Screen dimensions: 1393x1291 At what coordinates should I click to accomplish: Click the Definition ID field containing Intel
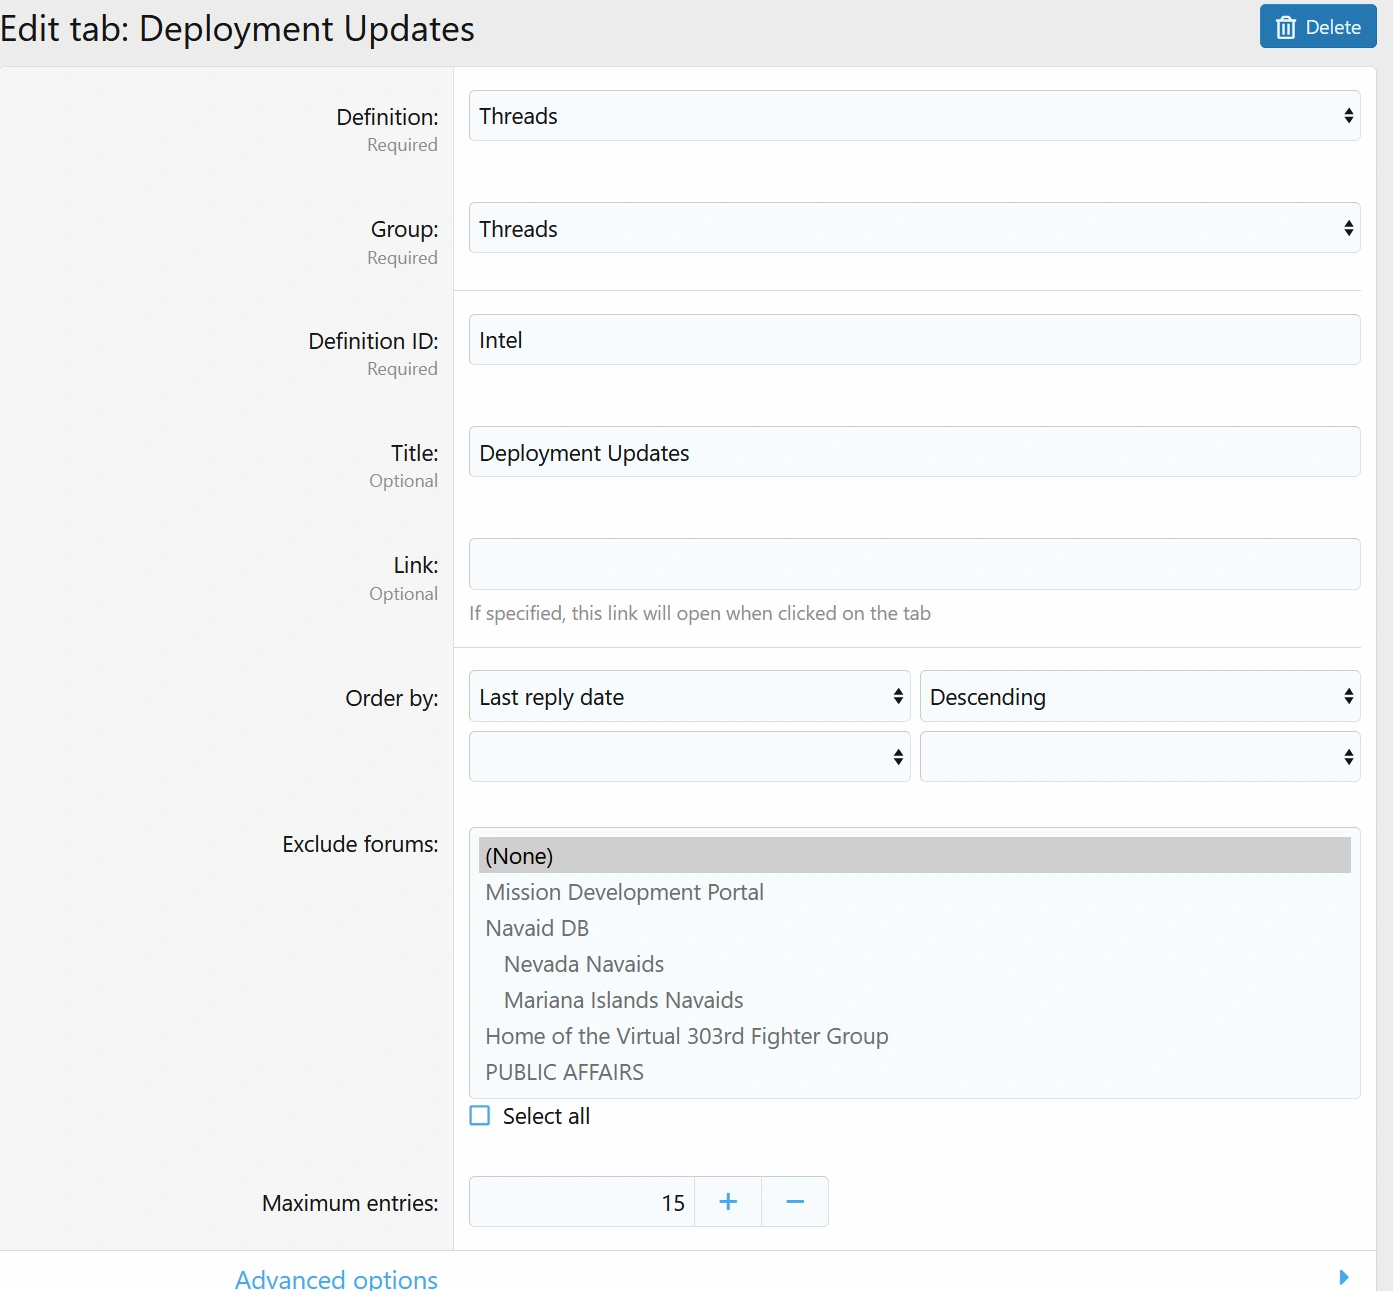(x=913, y=340)
